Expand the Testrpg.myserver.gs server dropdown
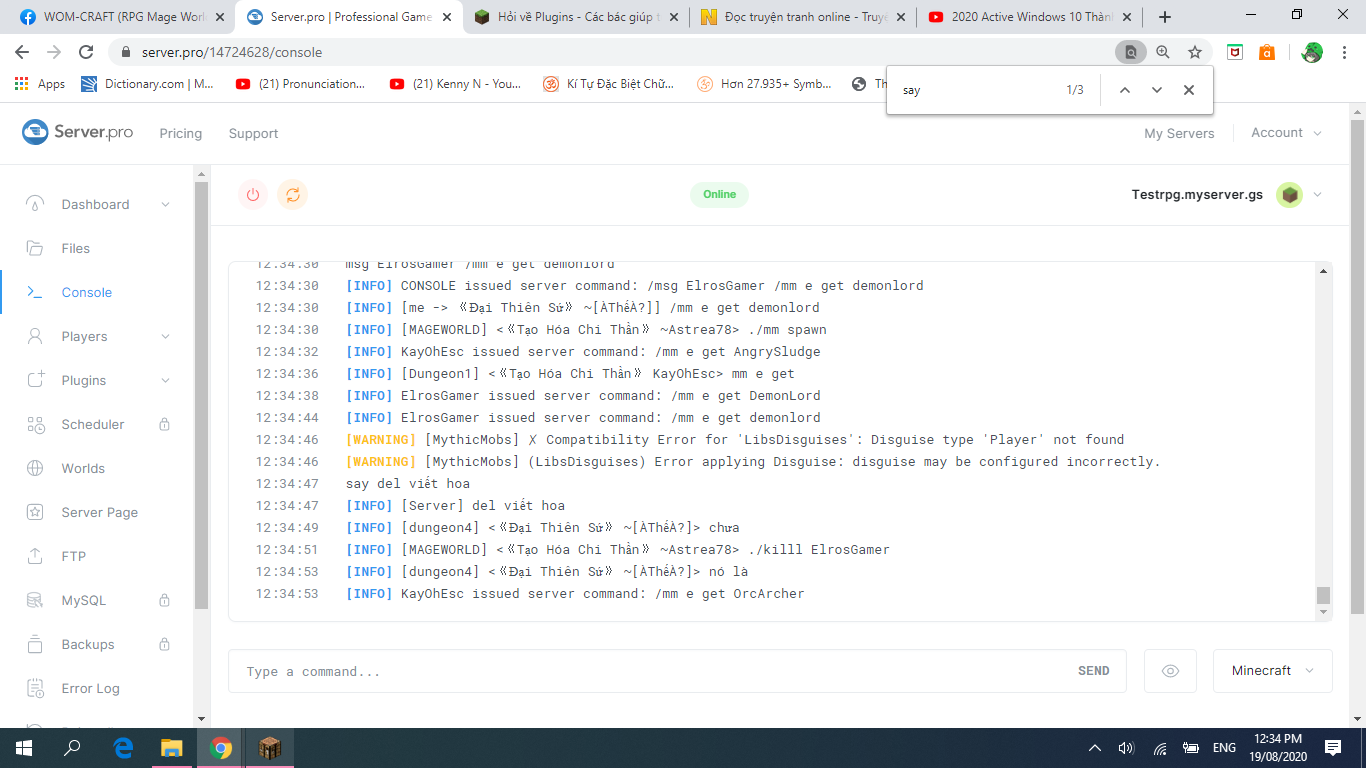The width and height of the screenshot is (1366, 768). click(x=1317, y=195)
